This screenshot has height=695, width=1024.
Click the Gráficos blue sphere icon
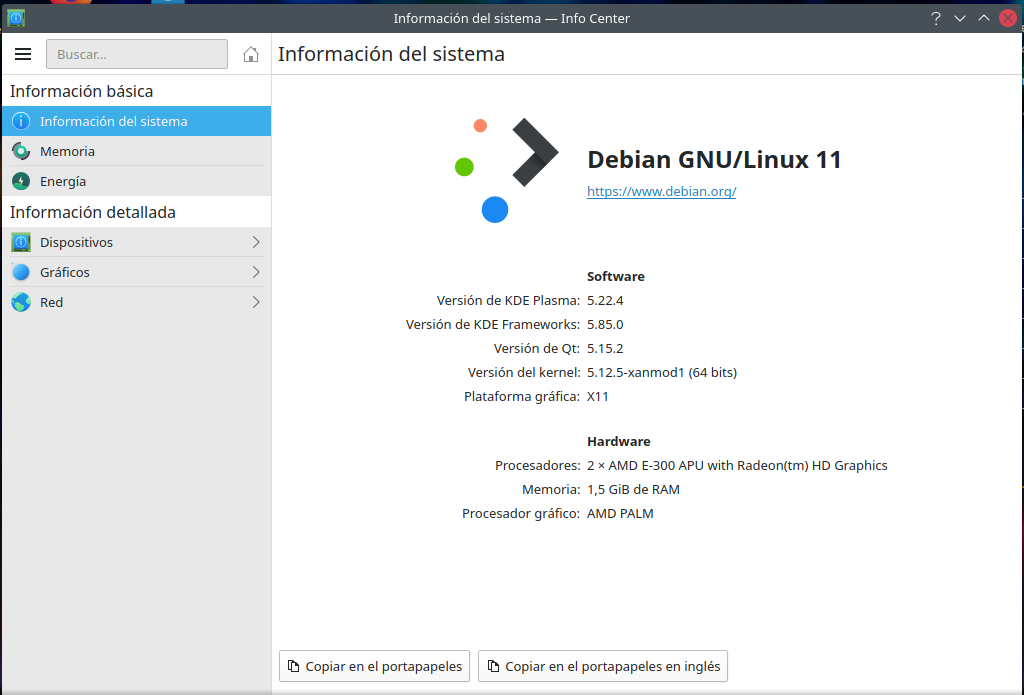21,272
